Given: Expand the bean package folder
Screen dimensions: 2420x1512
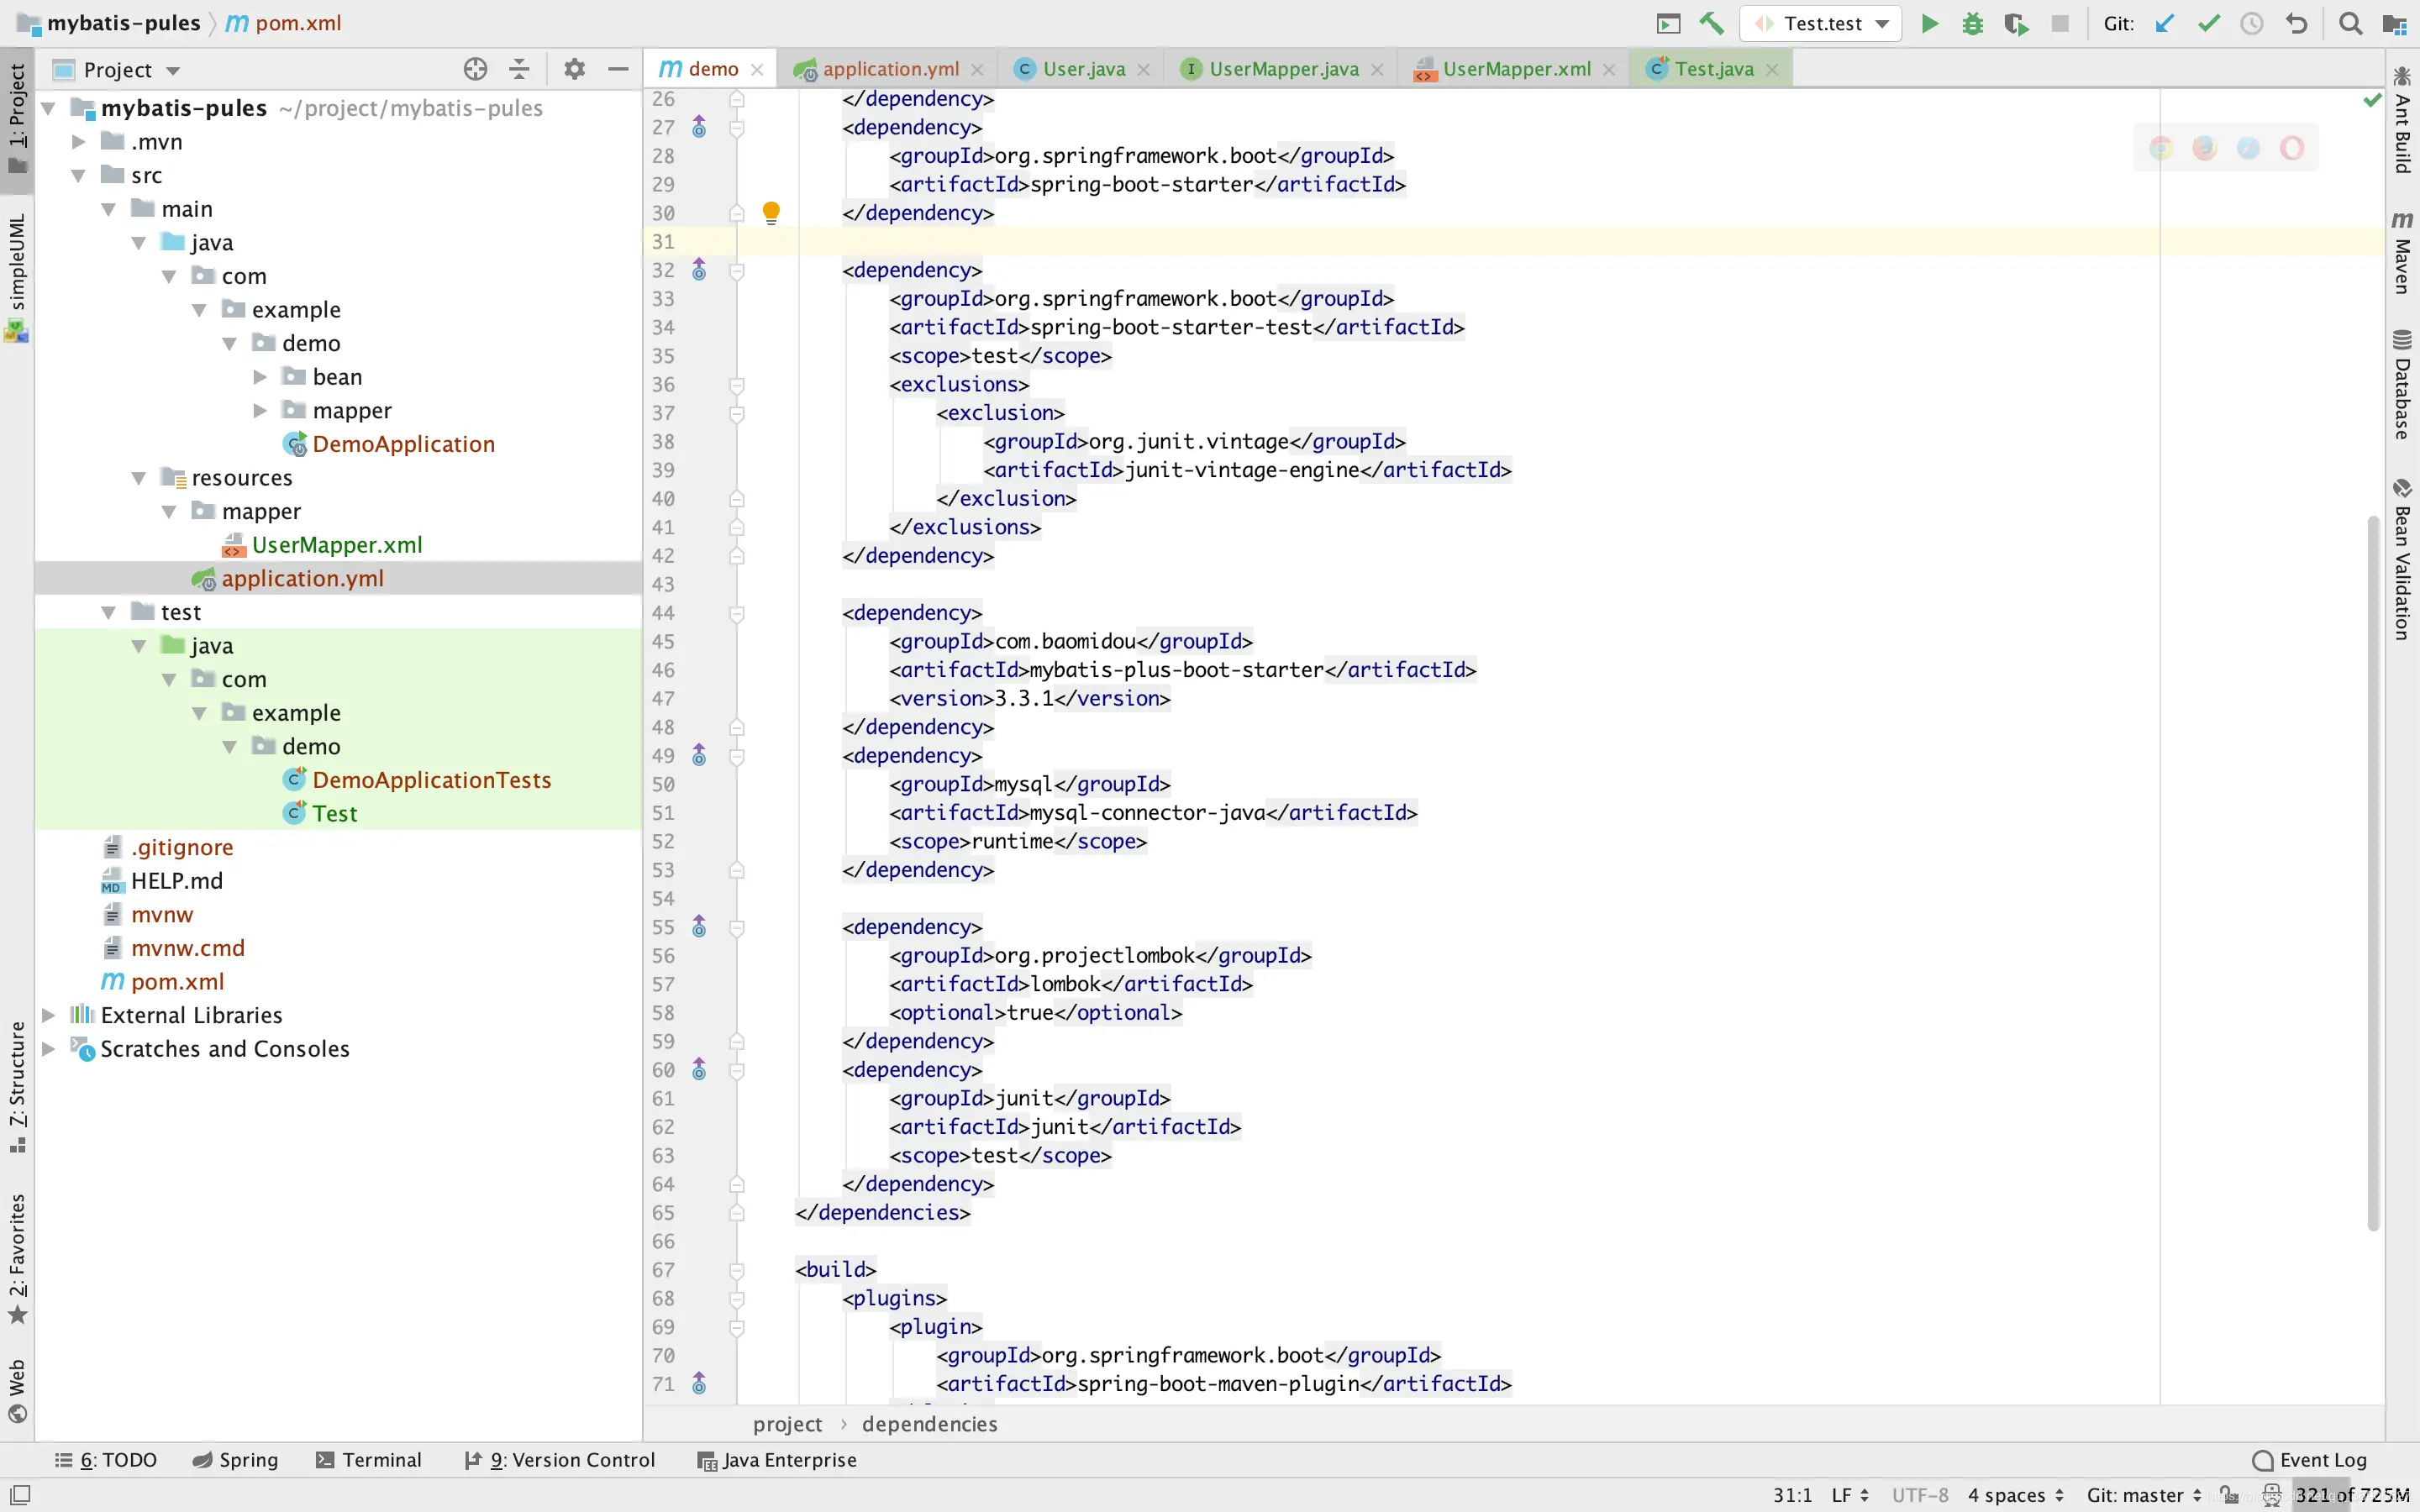Looking at the screenshot, I should pyautogui.click(x=260, y=377).
